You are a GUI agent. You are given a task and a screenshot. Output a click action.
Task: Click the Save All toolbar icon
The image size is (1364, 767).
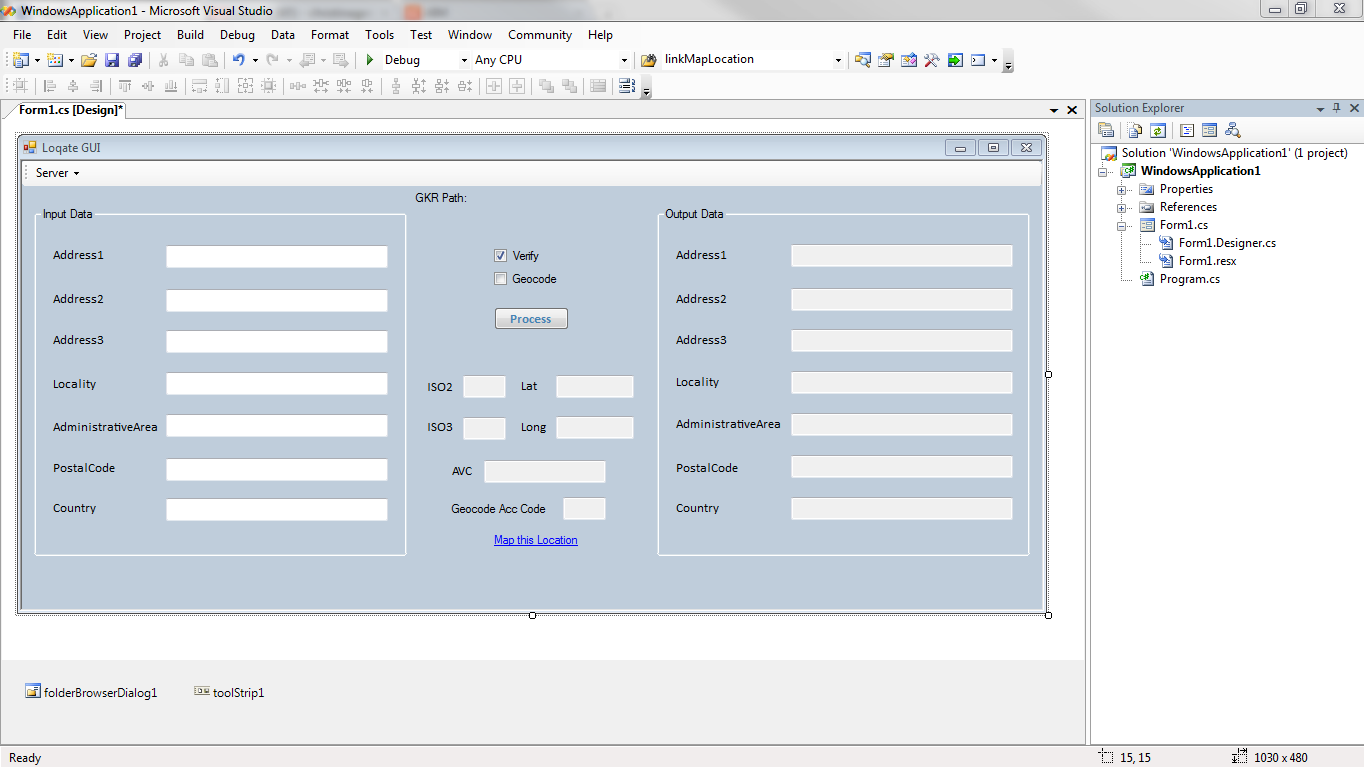tap(134, 60)
